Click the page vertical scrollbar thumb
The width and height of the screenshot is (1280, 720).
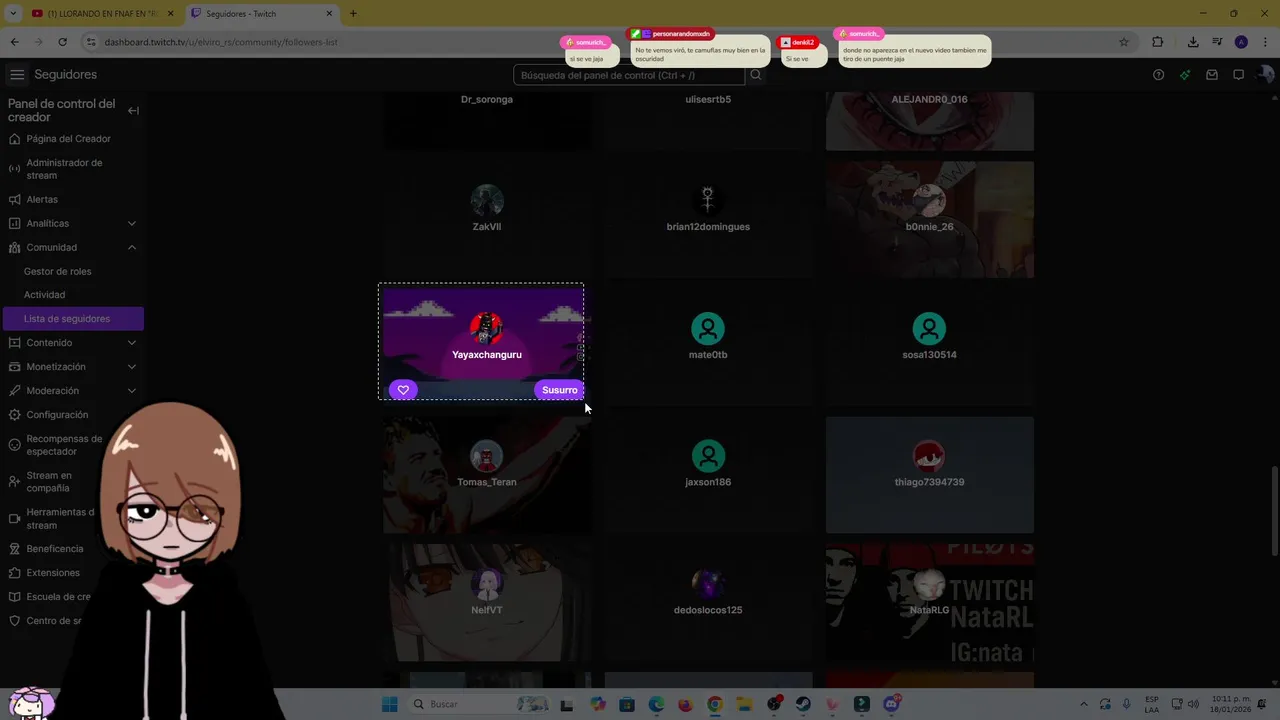pyautogui.click(x=1274, y=511)
